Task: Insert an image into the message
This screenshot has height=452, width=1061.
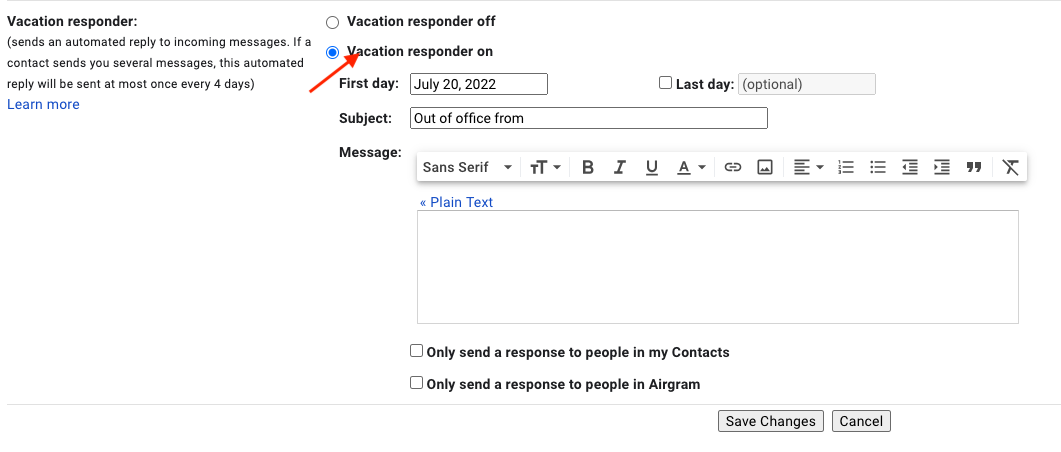Action: tap(765, 167)
